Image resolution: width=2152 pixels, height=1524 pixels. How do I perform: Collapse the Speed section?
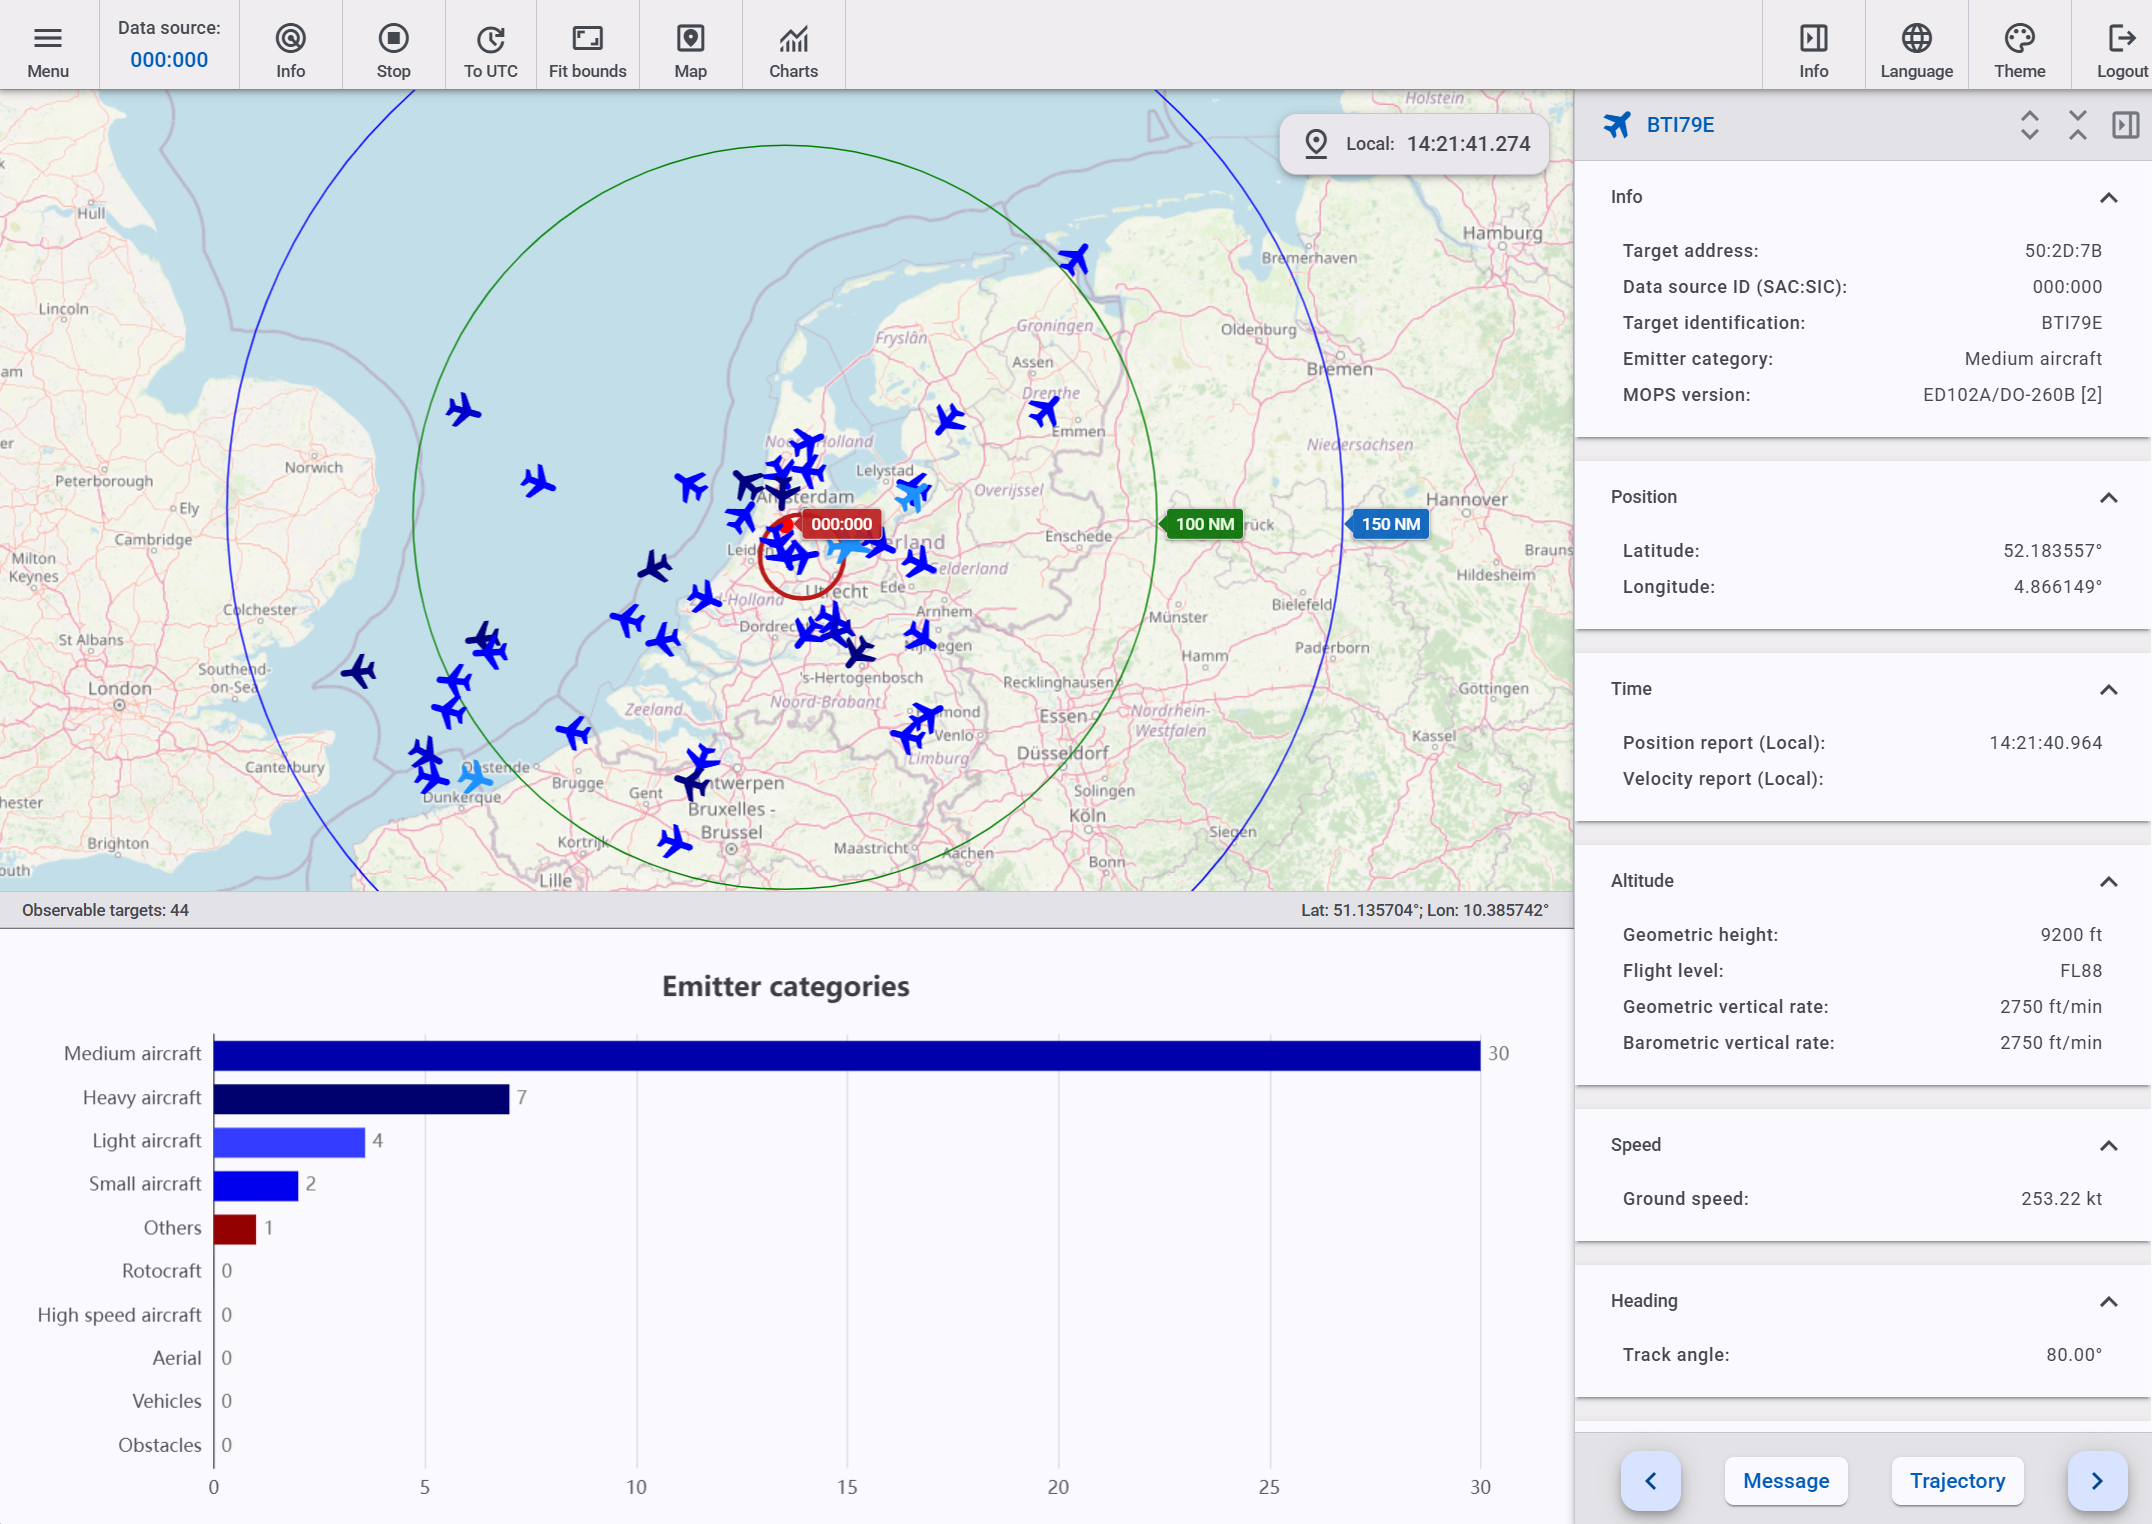(2108, 1145)
